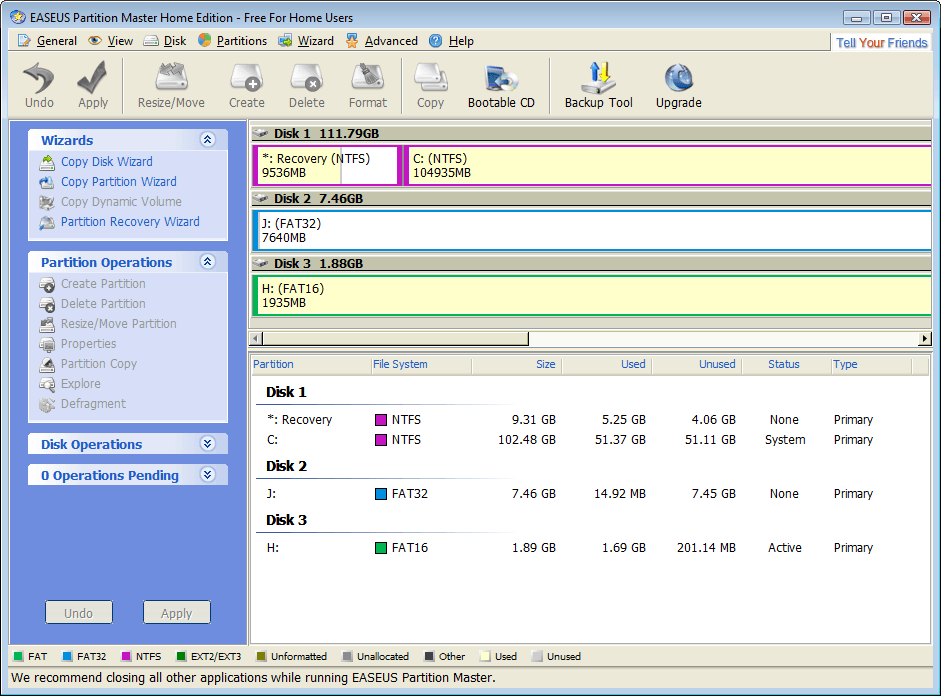Click Delete Partition in Partition Operations
Viewport: 941px width, 696px height.
click(x=103, y=304)
